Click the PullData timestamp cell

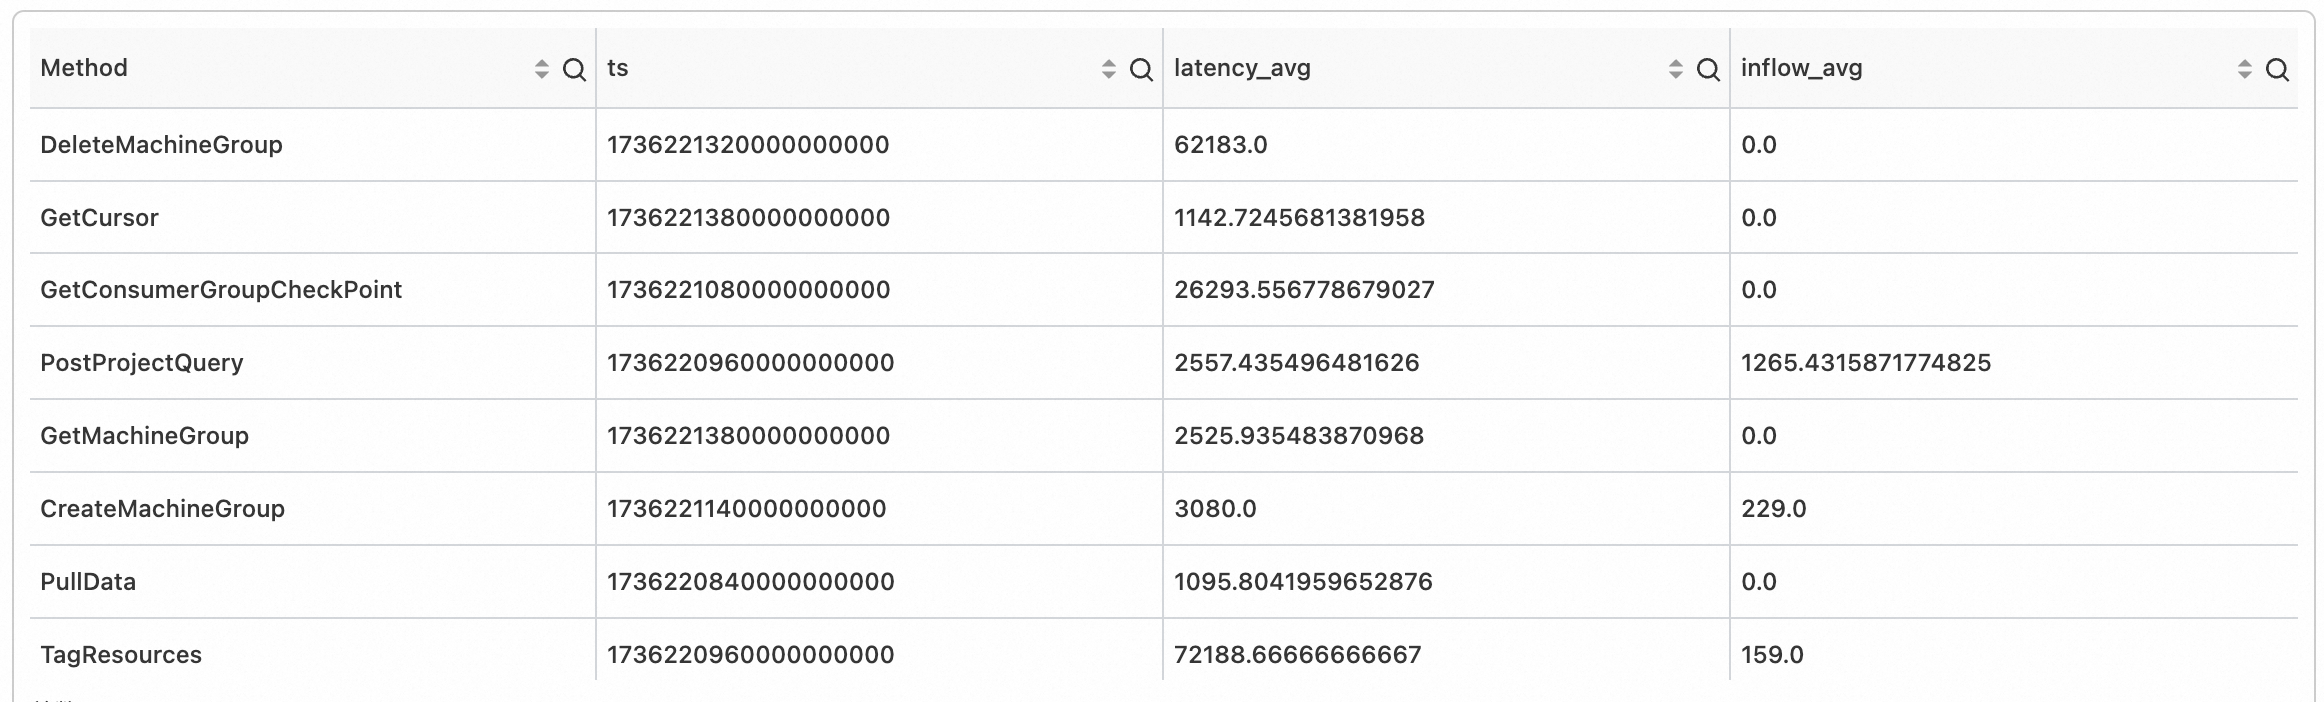point(750,582)
